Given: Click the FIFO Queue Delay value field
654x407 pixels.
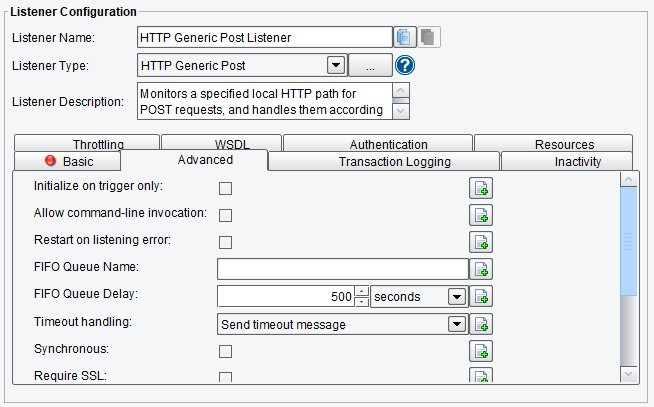Looking at the screenshot, I should (x=286, y=296).
